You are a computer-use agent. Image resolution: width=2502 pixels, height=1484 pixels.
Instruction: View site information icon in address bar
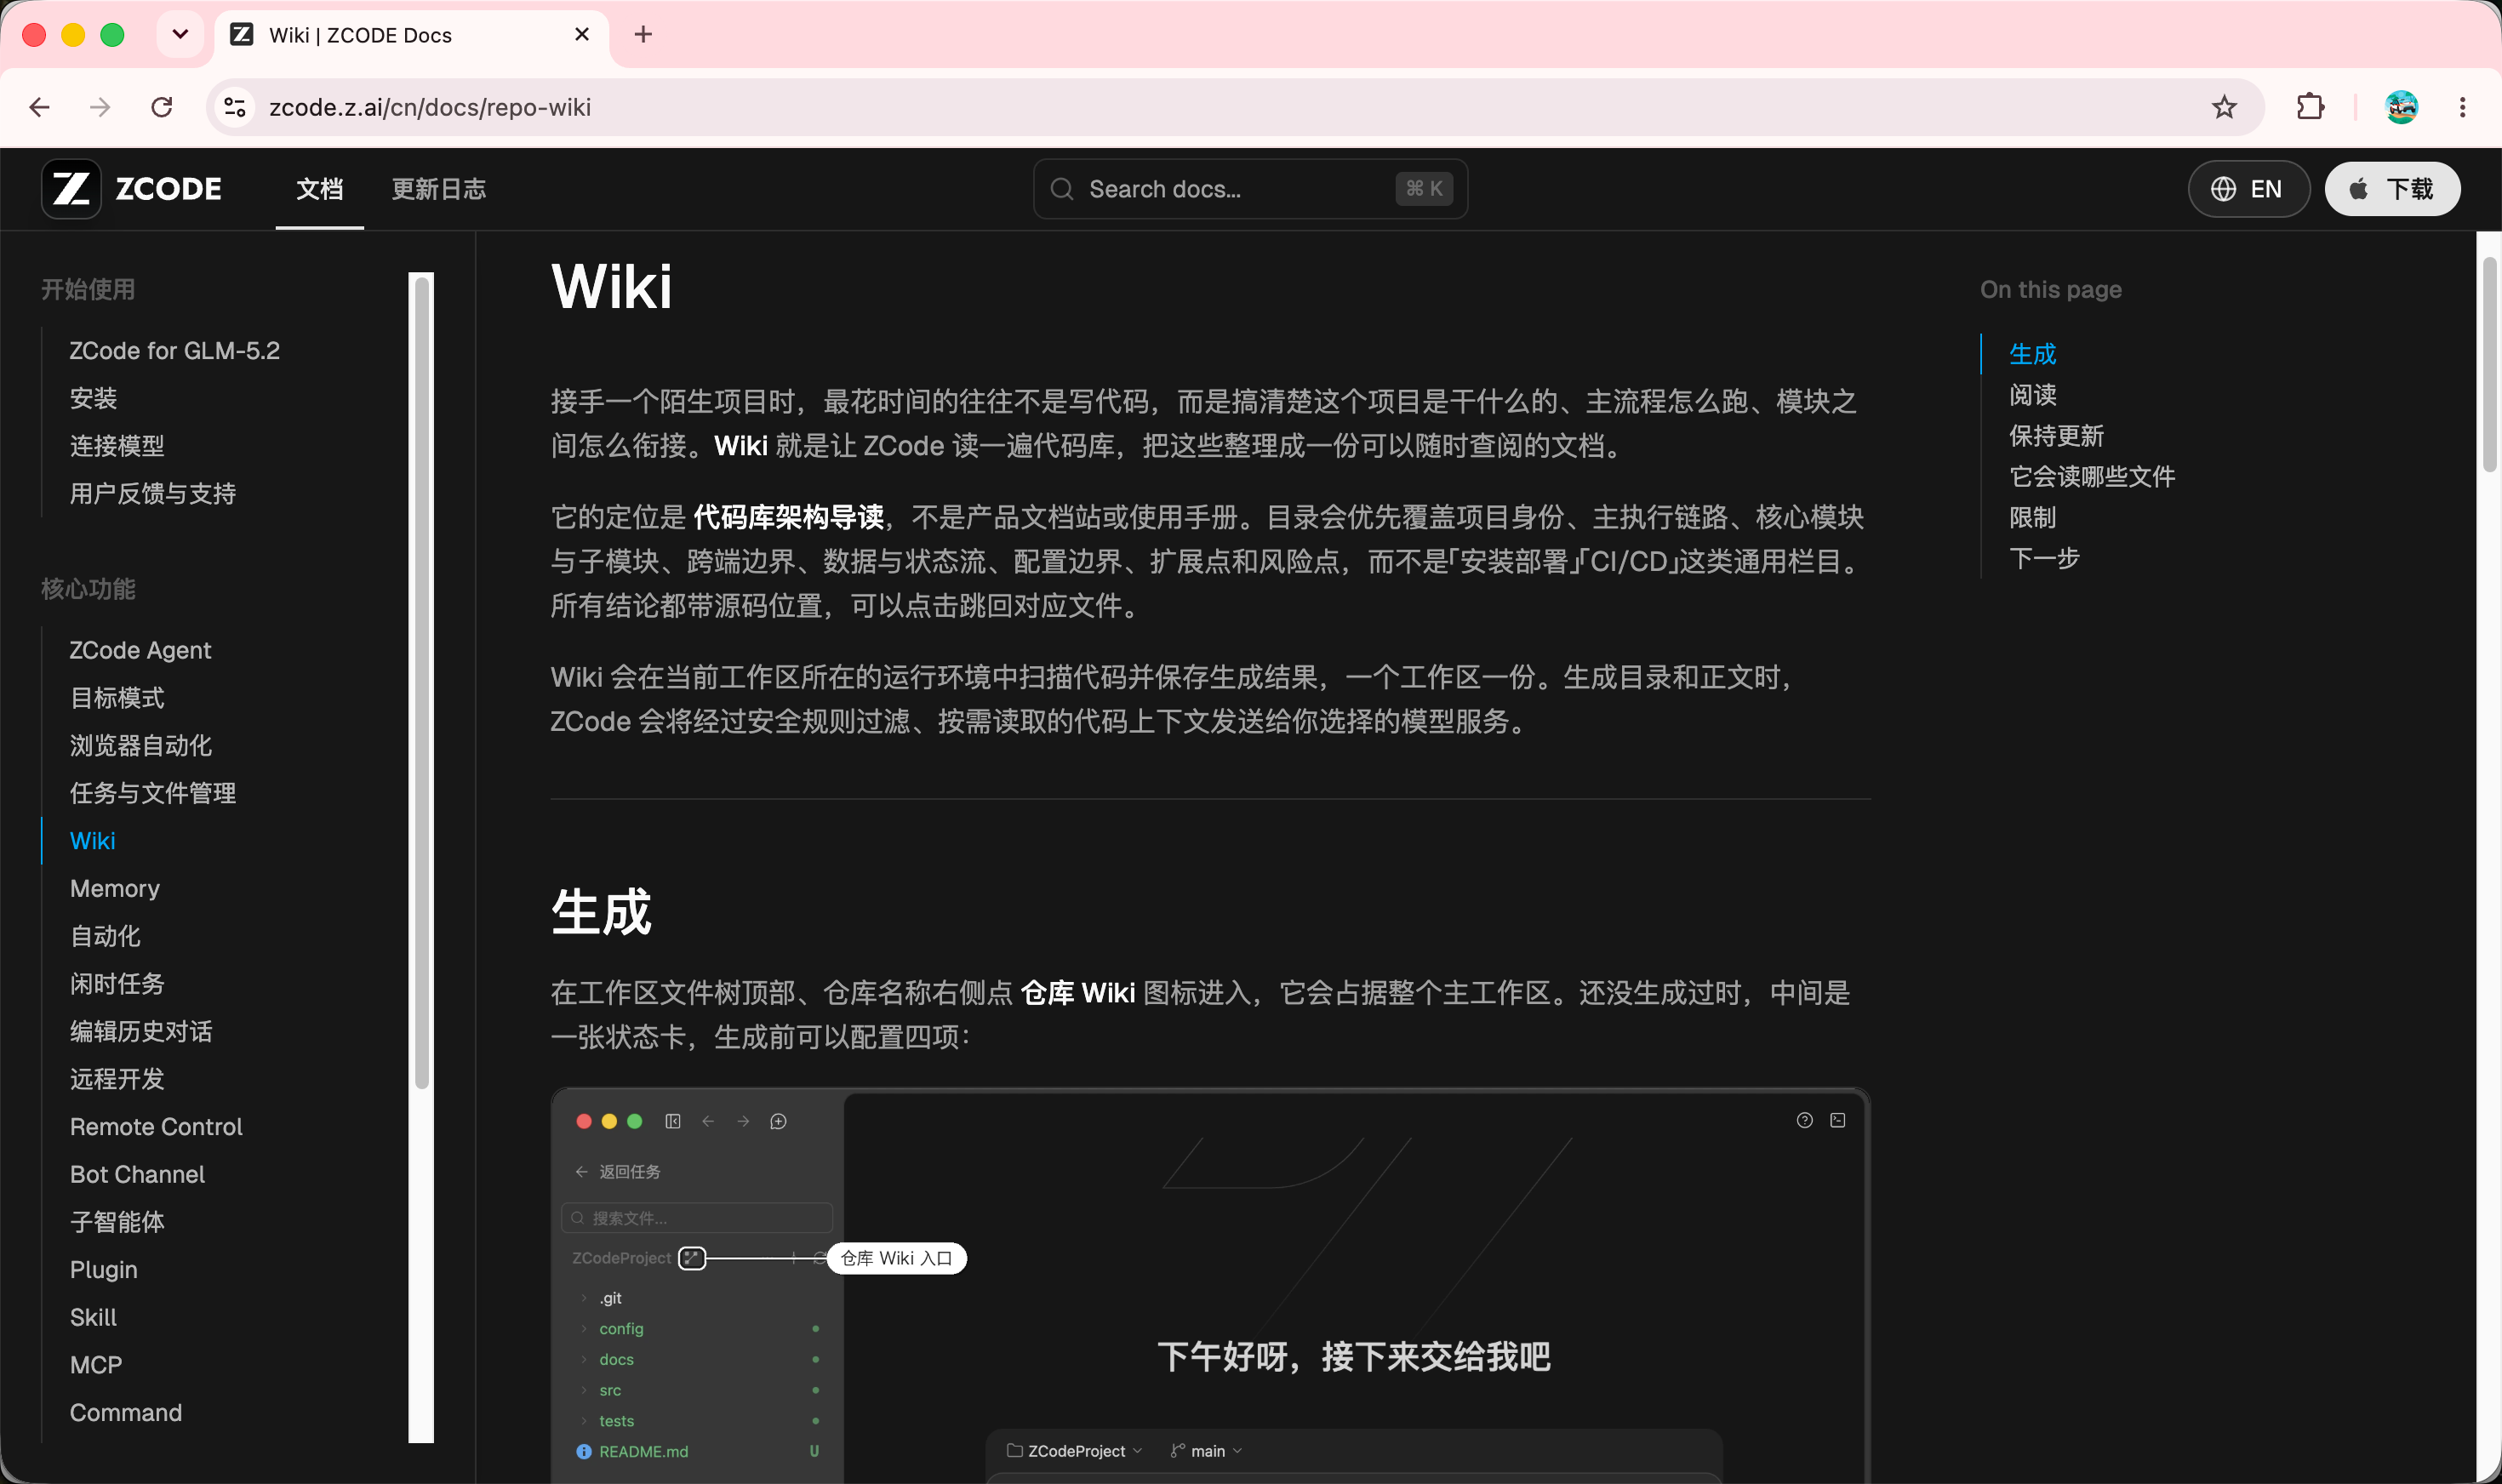(x=235, y=107)
